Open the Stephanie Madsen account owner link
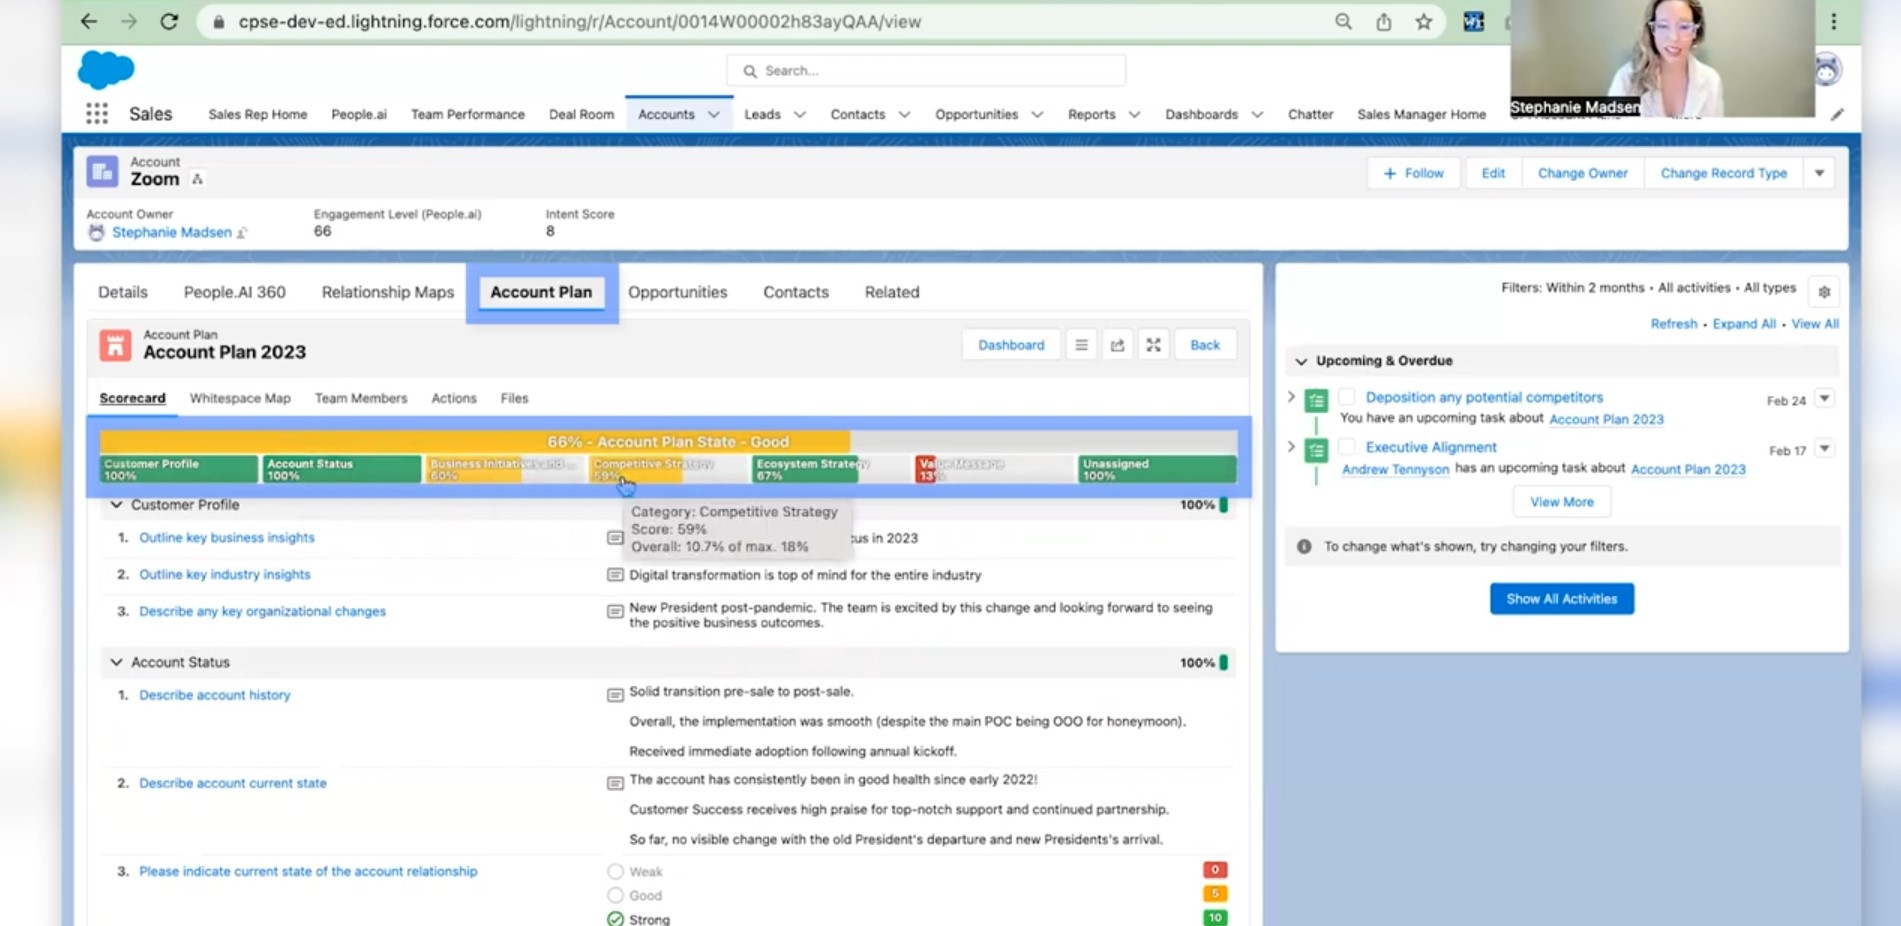 171,232
